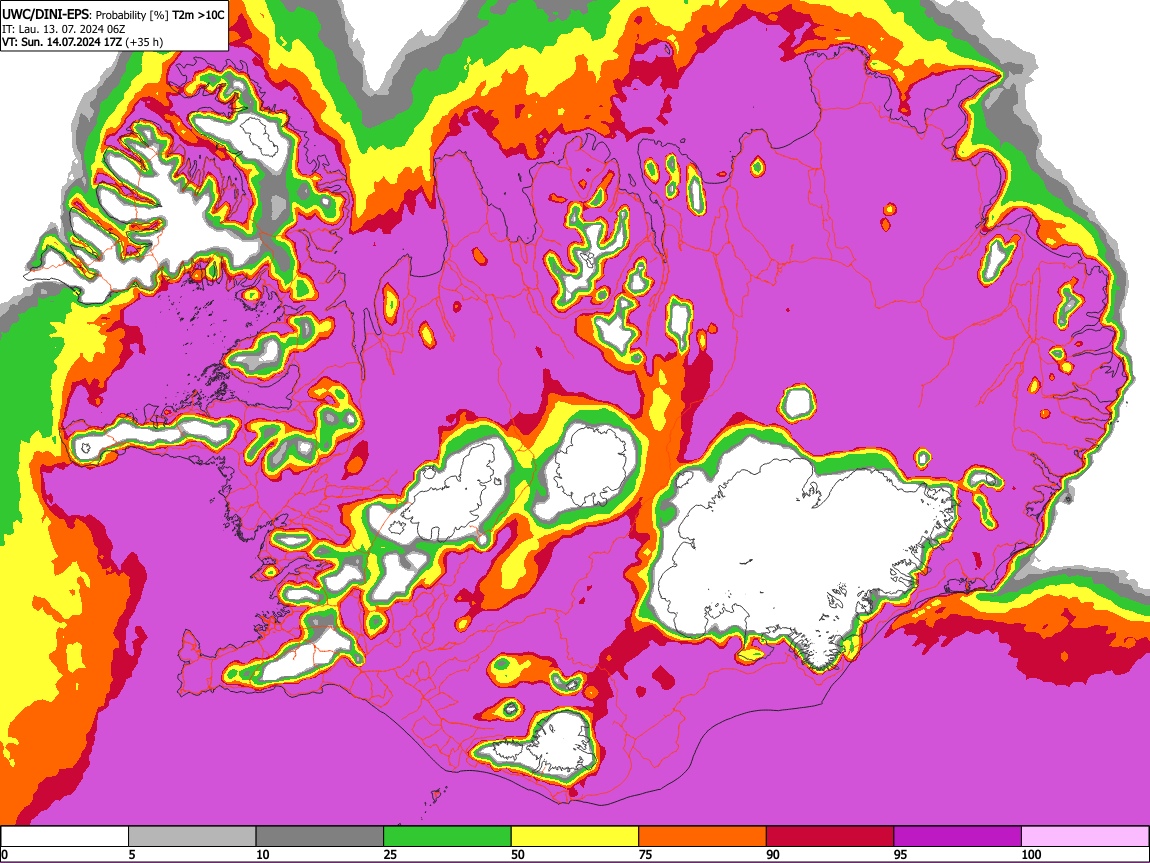
Task: Click the legend value '75'
Action: coord(645,854)
